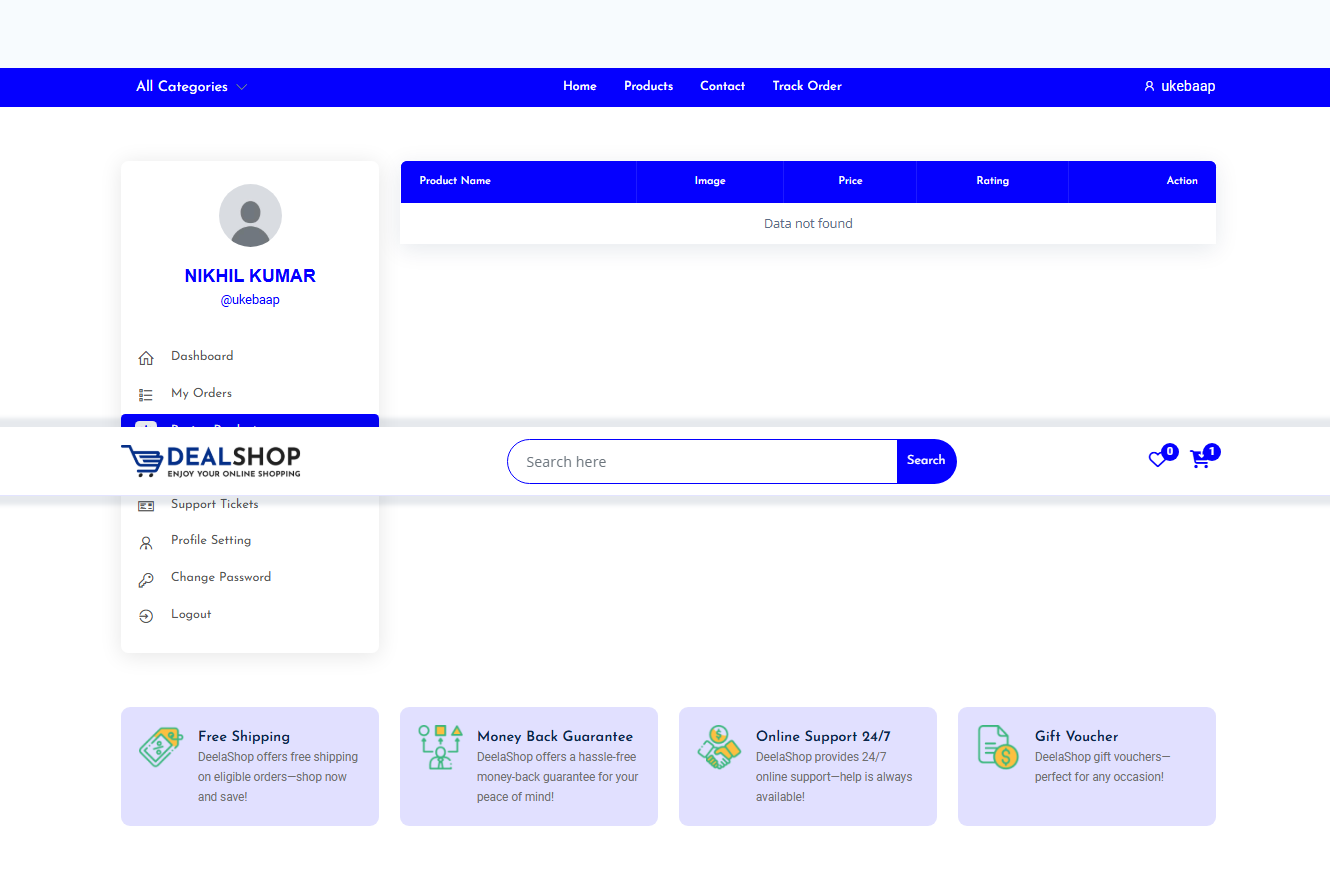Open the Support Tickets sidebar link
This screenshot has height=872, width=1330.
tap(214, 504)
